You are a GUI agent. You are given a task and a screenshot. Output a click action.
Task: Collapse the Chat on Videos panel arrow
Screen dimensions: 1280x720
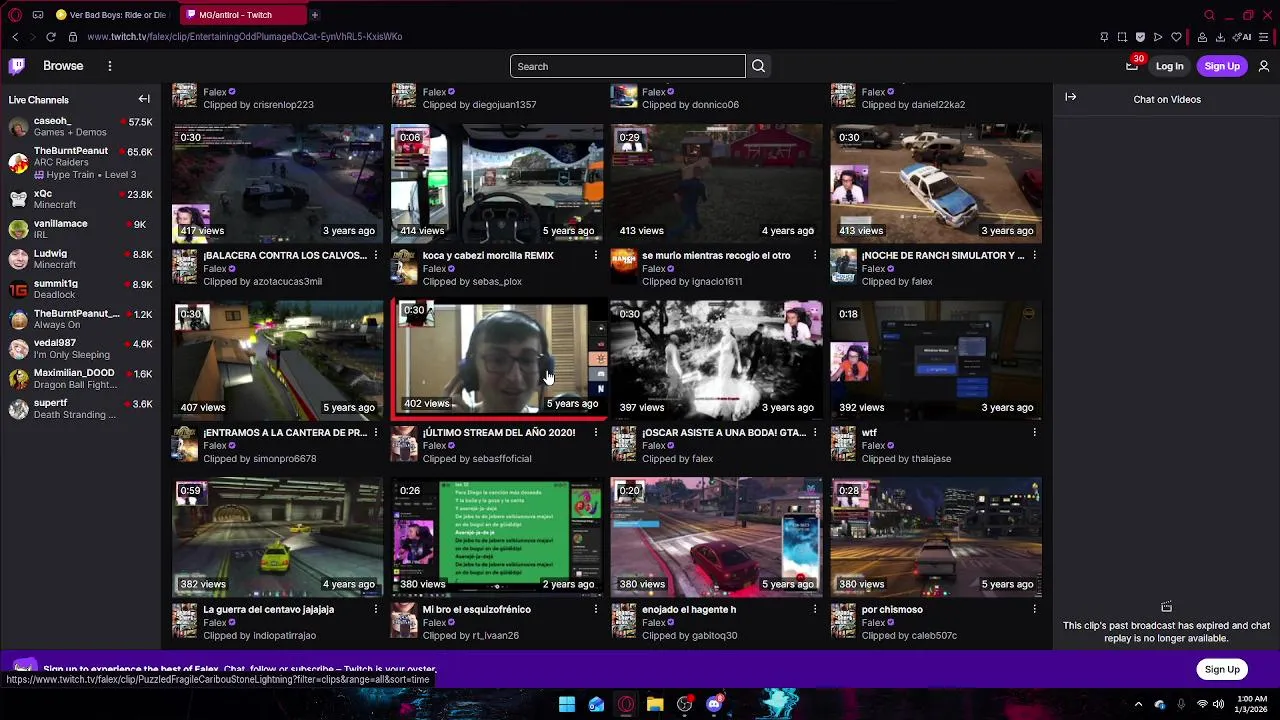[1070, 97]
